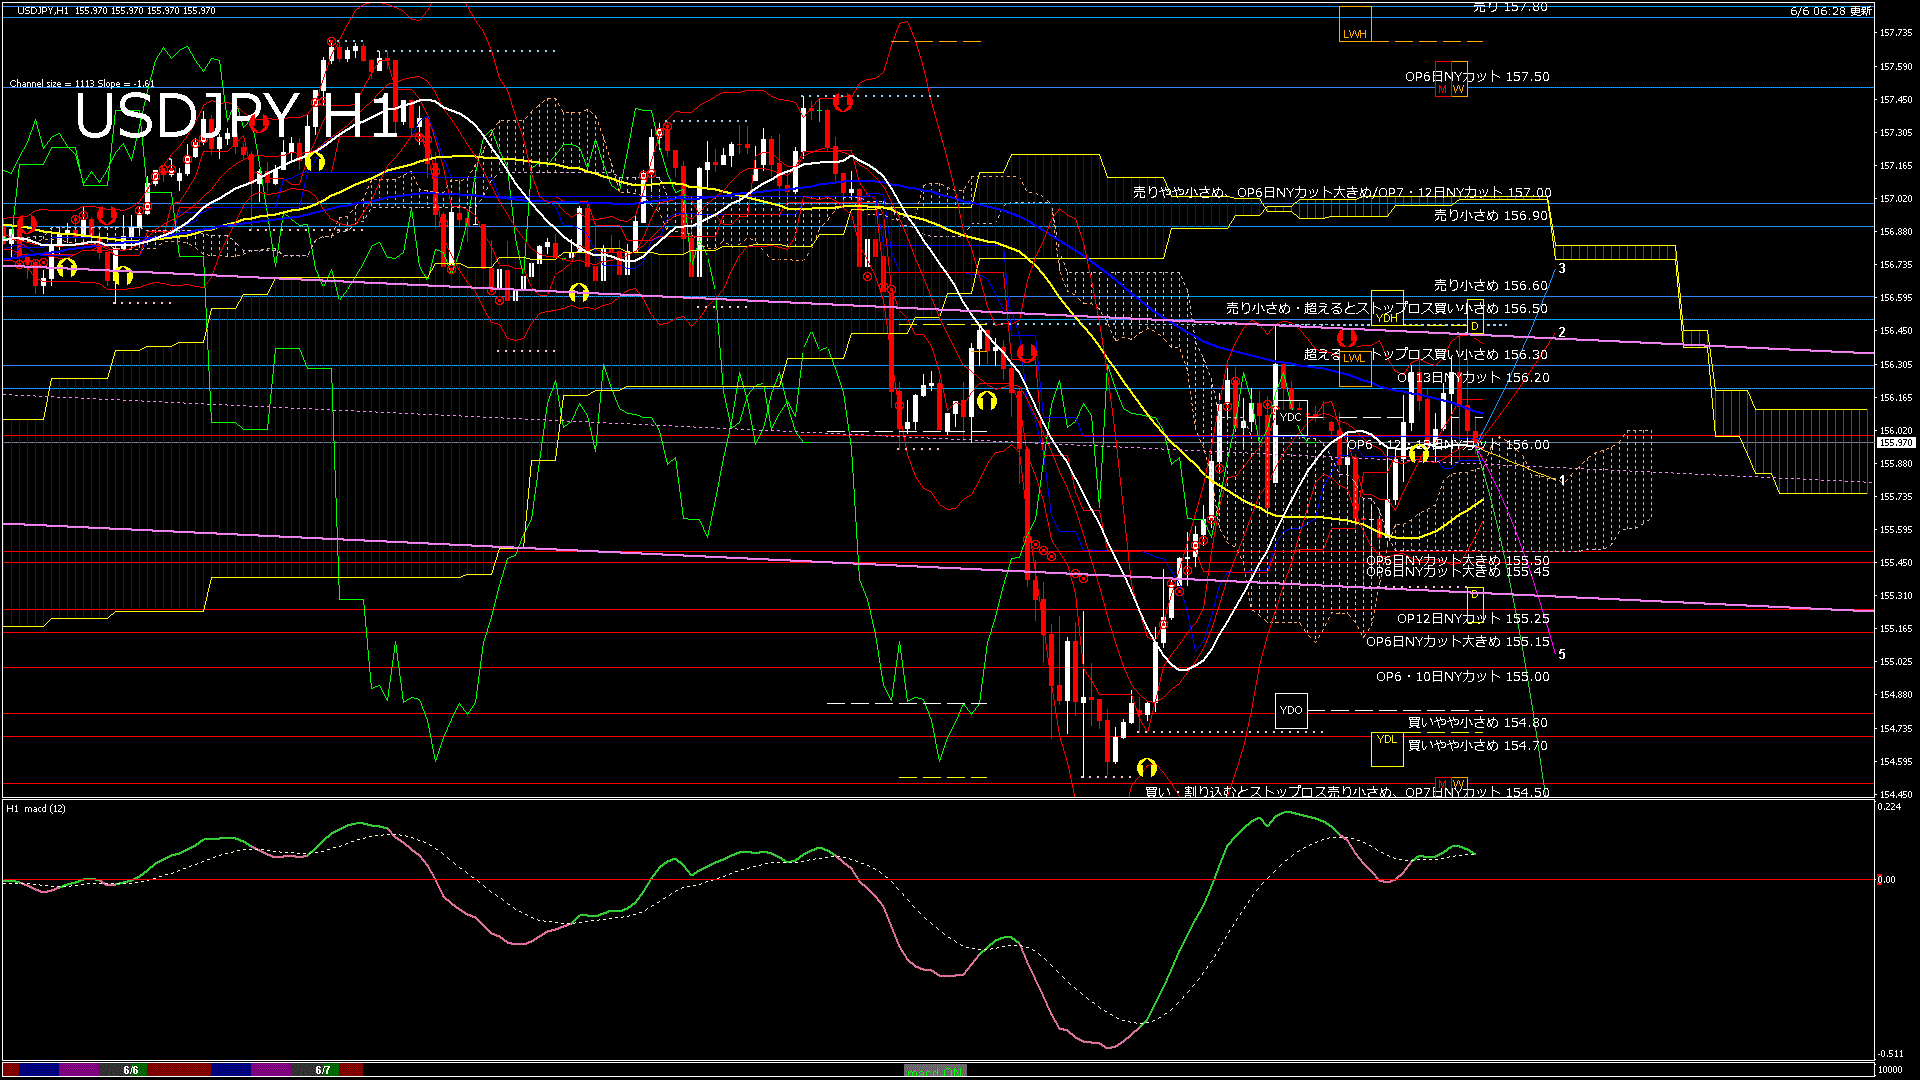Click the H1 macd (12) indicator label

click(x=36, y=808)
